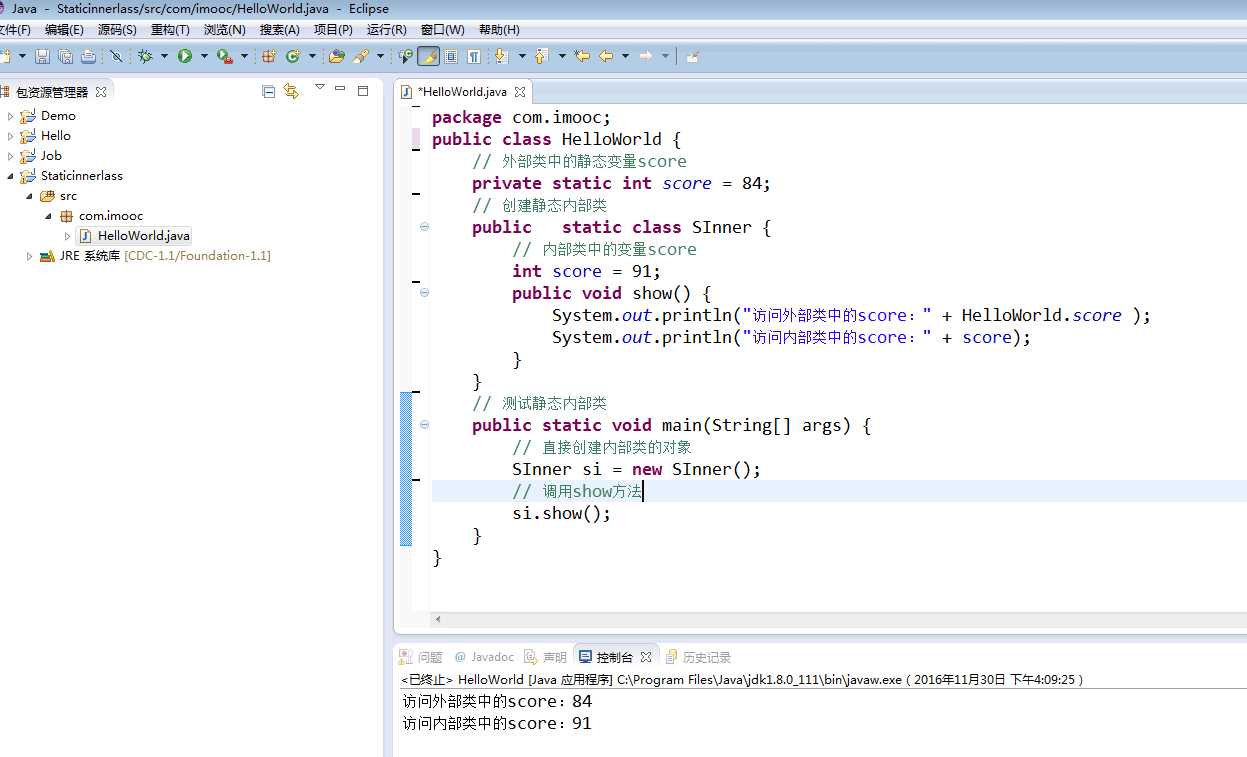Click the Print toolbar icon
1247x757 pixels.
point(88,57)
